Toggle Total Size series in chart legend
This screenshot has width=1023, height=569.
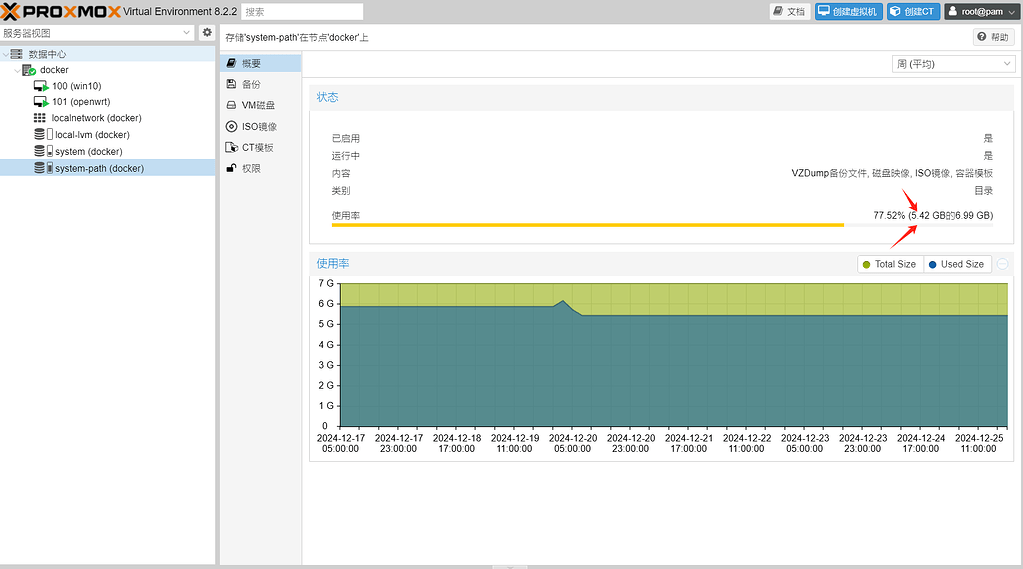coord(890,264)
